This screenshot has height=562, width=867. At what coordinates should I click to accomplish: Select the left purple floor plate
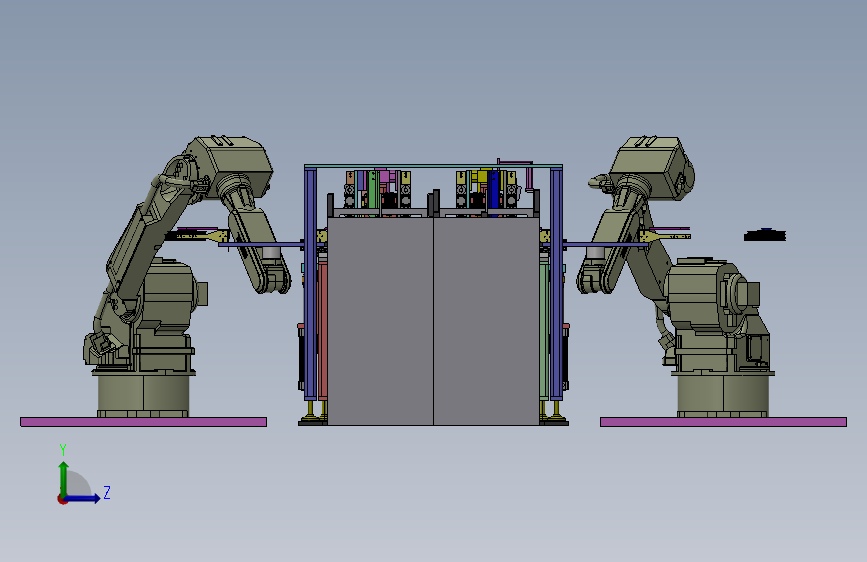(143, 422)
